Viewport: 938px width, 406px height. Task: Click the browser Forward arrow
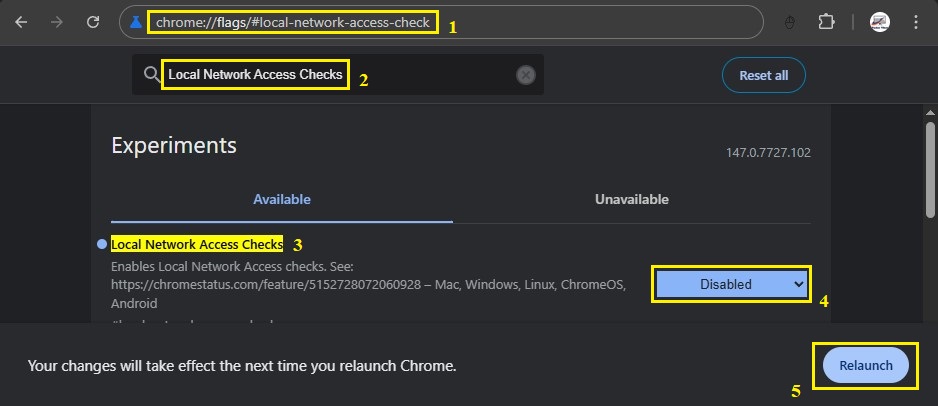57,21
